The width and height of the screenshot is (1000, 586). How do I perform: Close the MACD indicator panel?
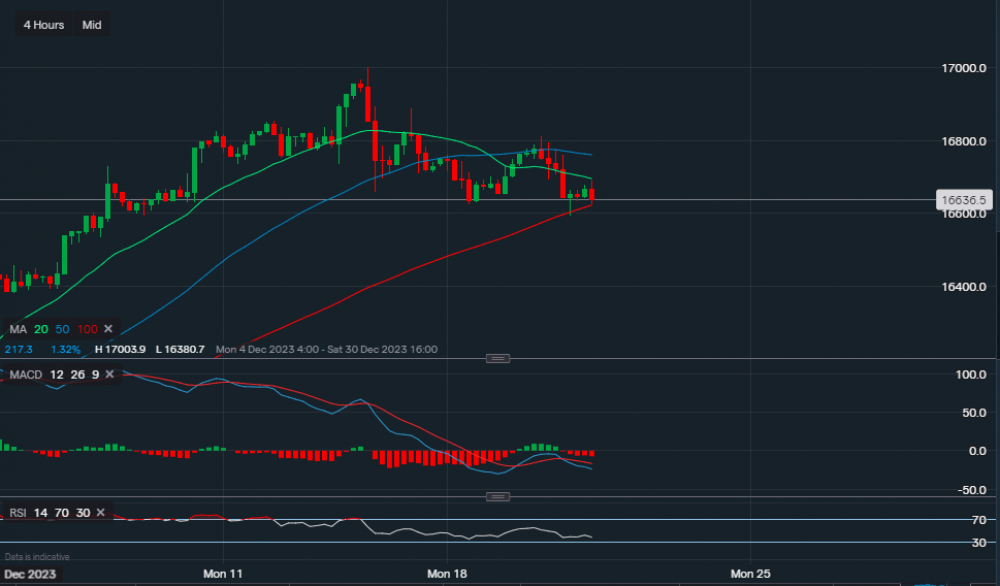click(111, 373)
